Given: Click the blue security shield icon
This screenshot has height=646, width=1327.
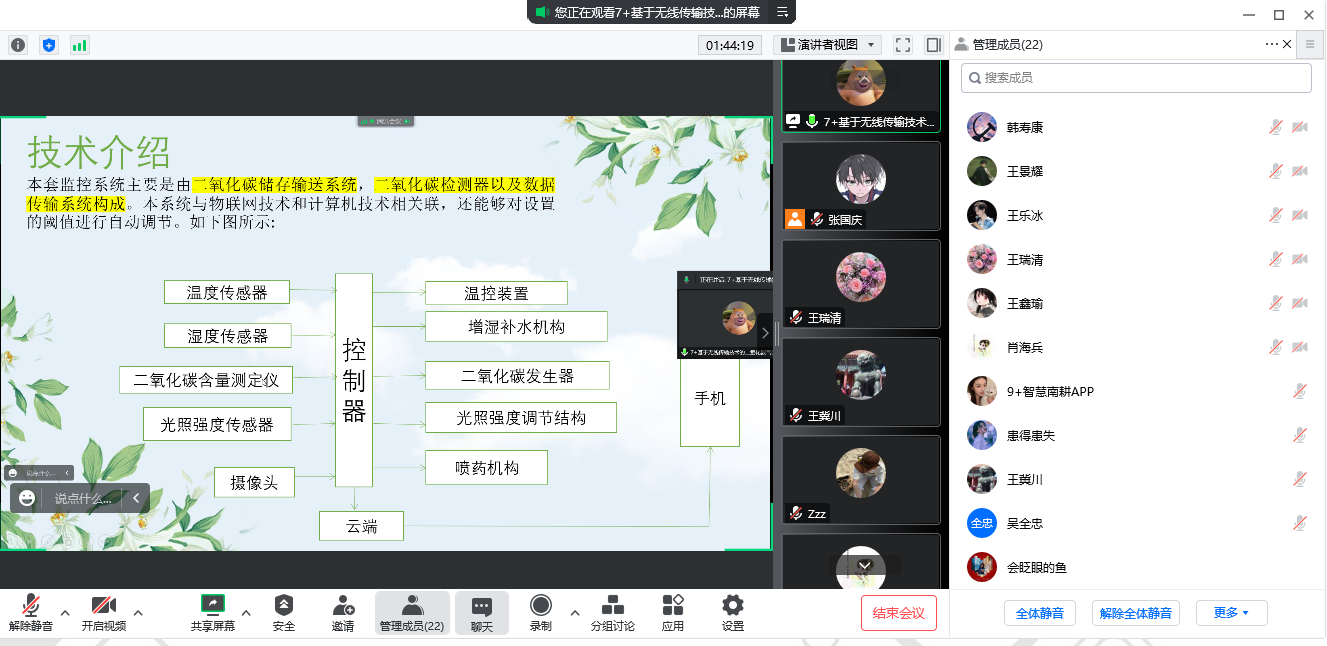Looking at the screenshot, I should pos(49,45).
